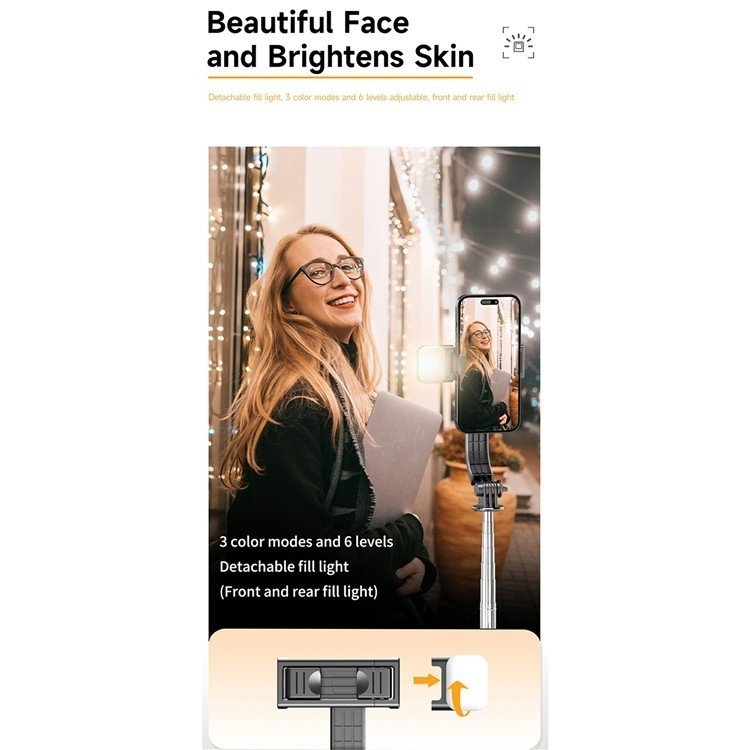Click the "and Brightens Skin" heading line

[340, 57]
